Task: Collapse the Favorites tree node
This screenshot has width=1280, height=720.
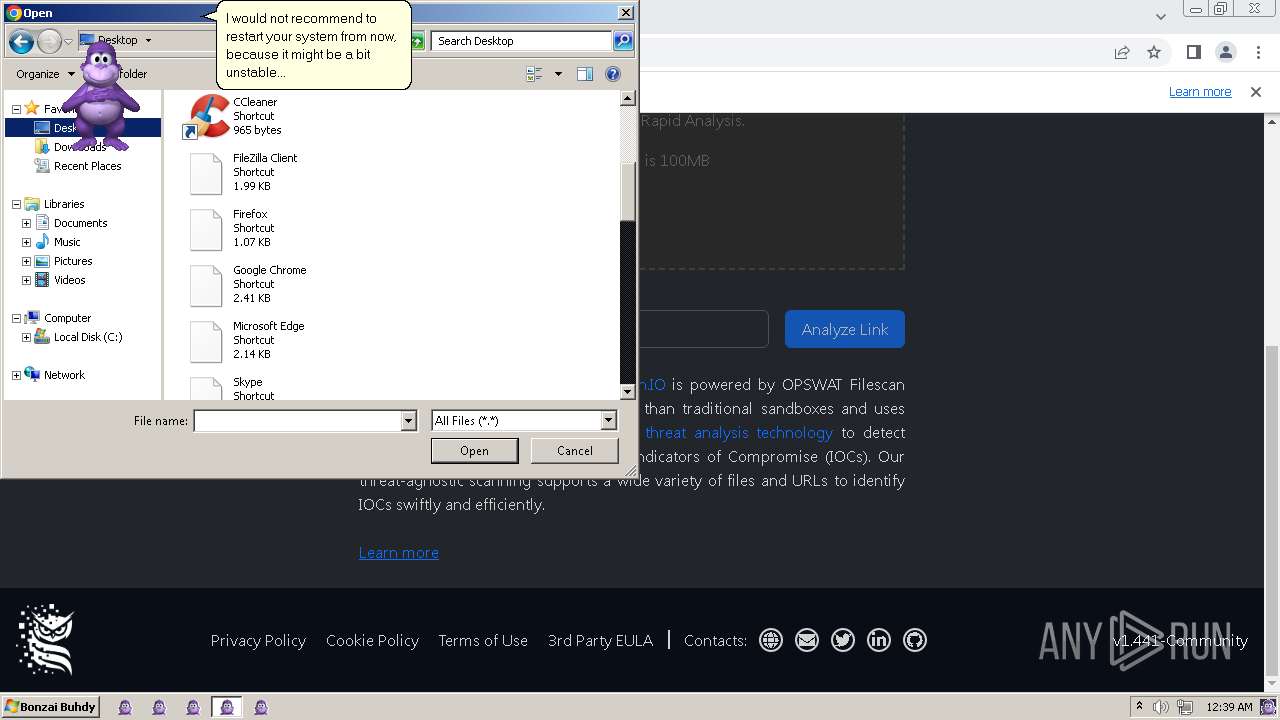Action: [16, 109]
